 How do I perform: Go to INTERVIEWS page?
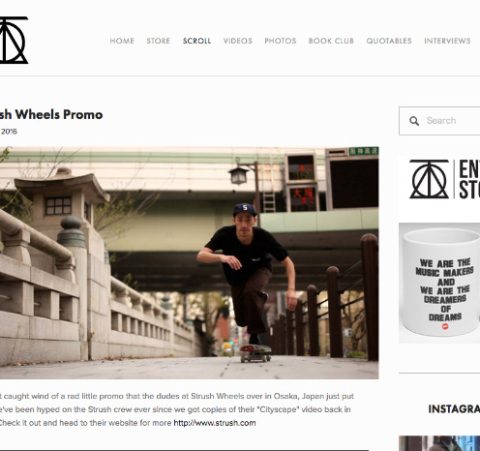click(447, 41)
